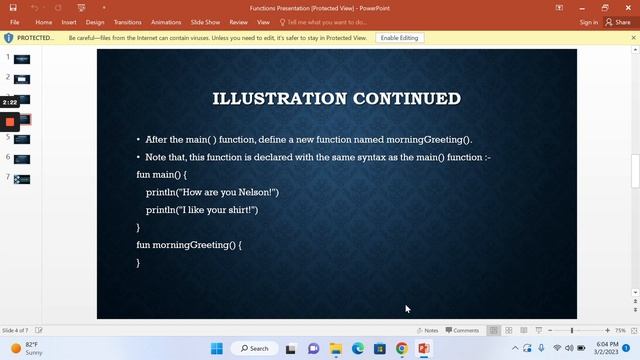Select slide 2 thumbnail
Viewport: 640px width, 360px height.
pos(22,79)
